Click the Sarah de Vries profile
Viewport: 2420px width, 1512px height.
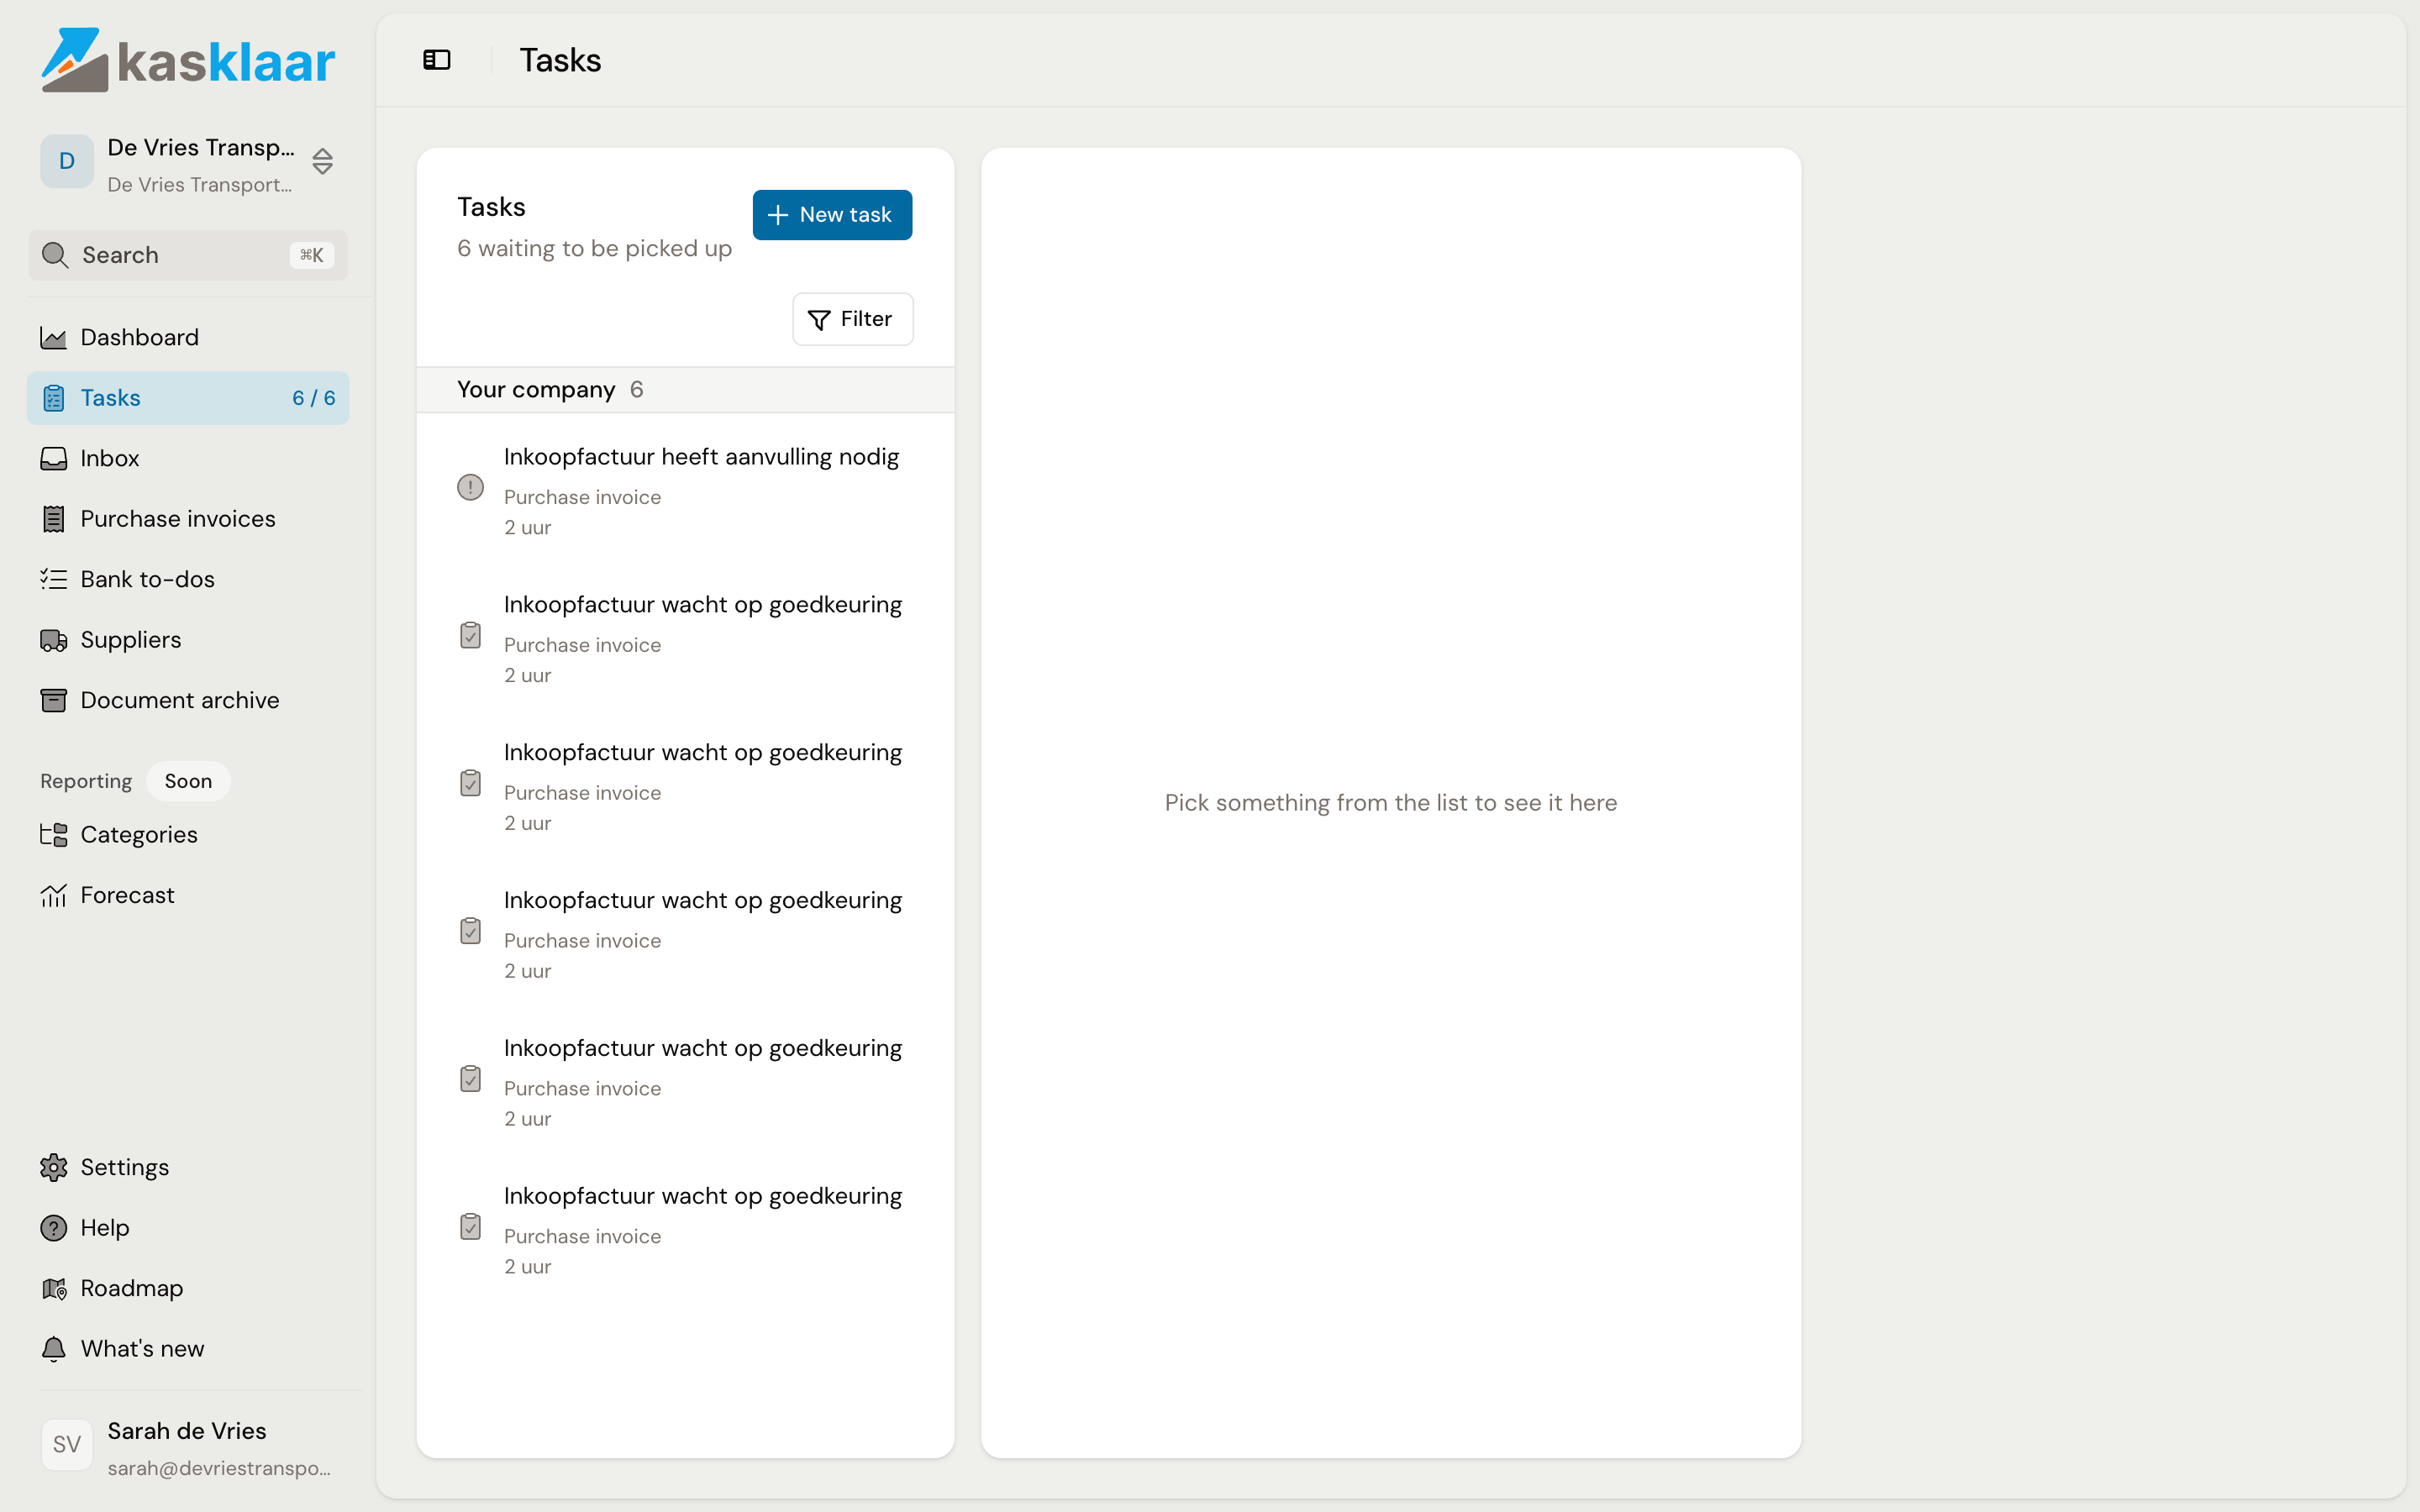tap(190, 1448)
